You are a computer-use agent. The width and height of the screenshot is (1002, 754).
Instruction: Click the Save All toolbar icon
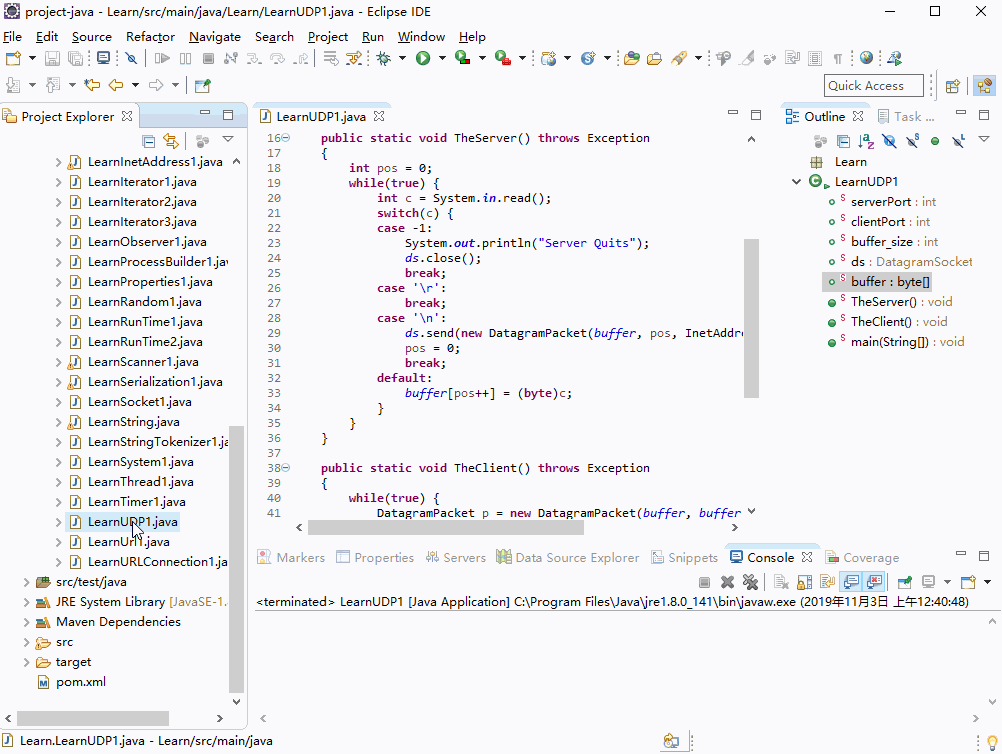pyautogui.click(x=75, y=59)
